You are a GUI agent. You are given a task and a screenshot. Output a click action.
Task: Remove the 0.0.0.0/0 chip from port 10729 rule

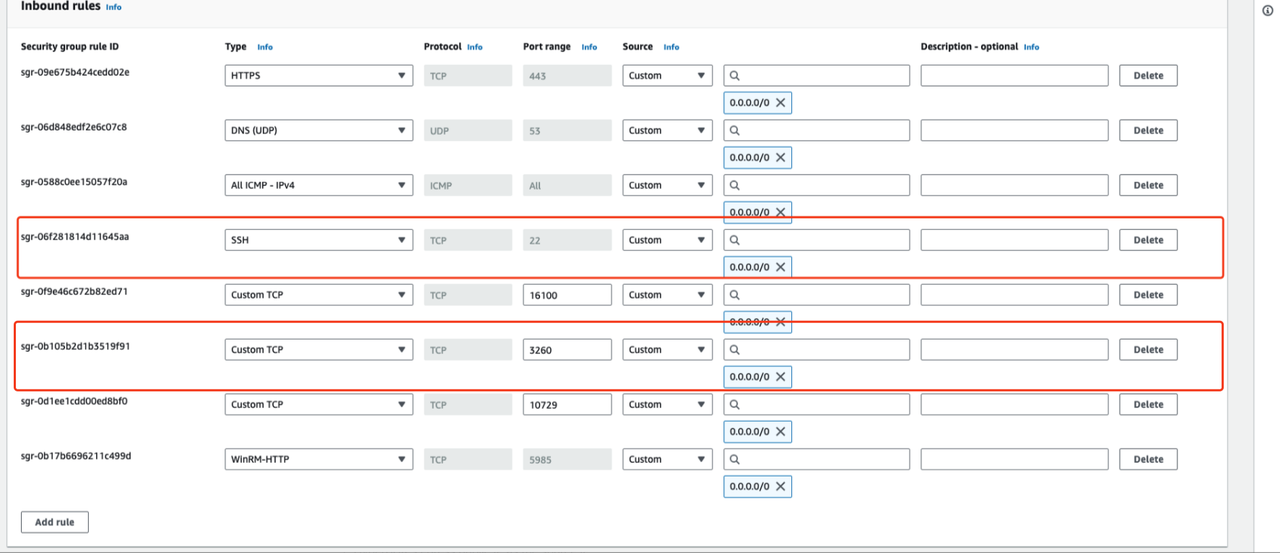[x=781, y=432]
